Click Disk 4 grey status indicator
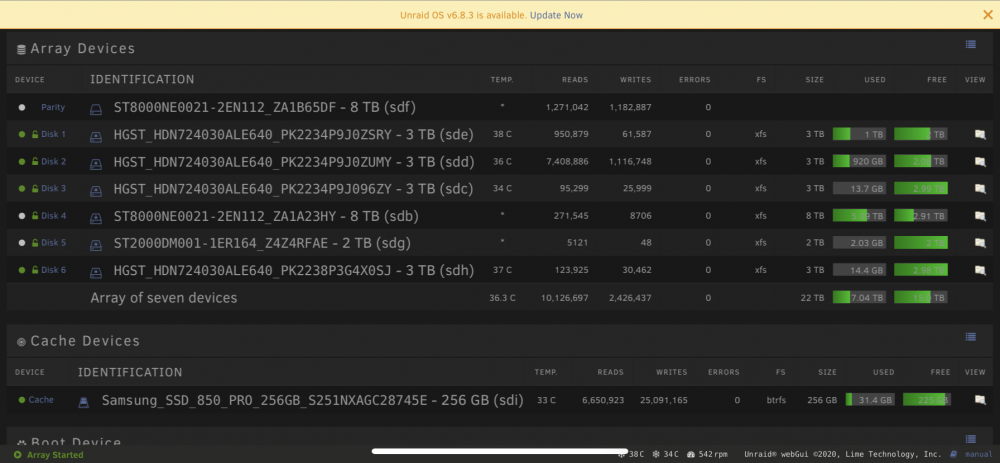Image resolution: width=1000 pixels, height=463 pixels. (x=22, y=216)
